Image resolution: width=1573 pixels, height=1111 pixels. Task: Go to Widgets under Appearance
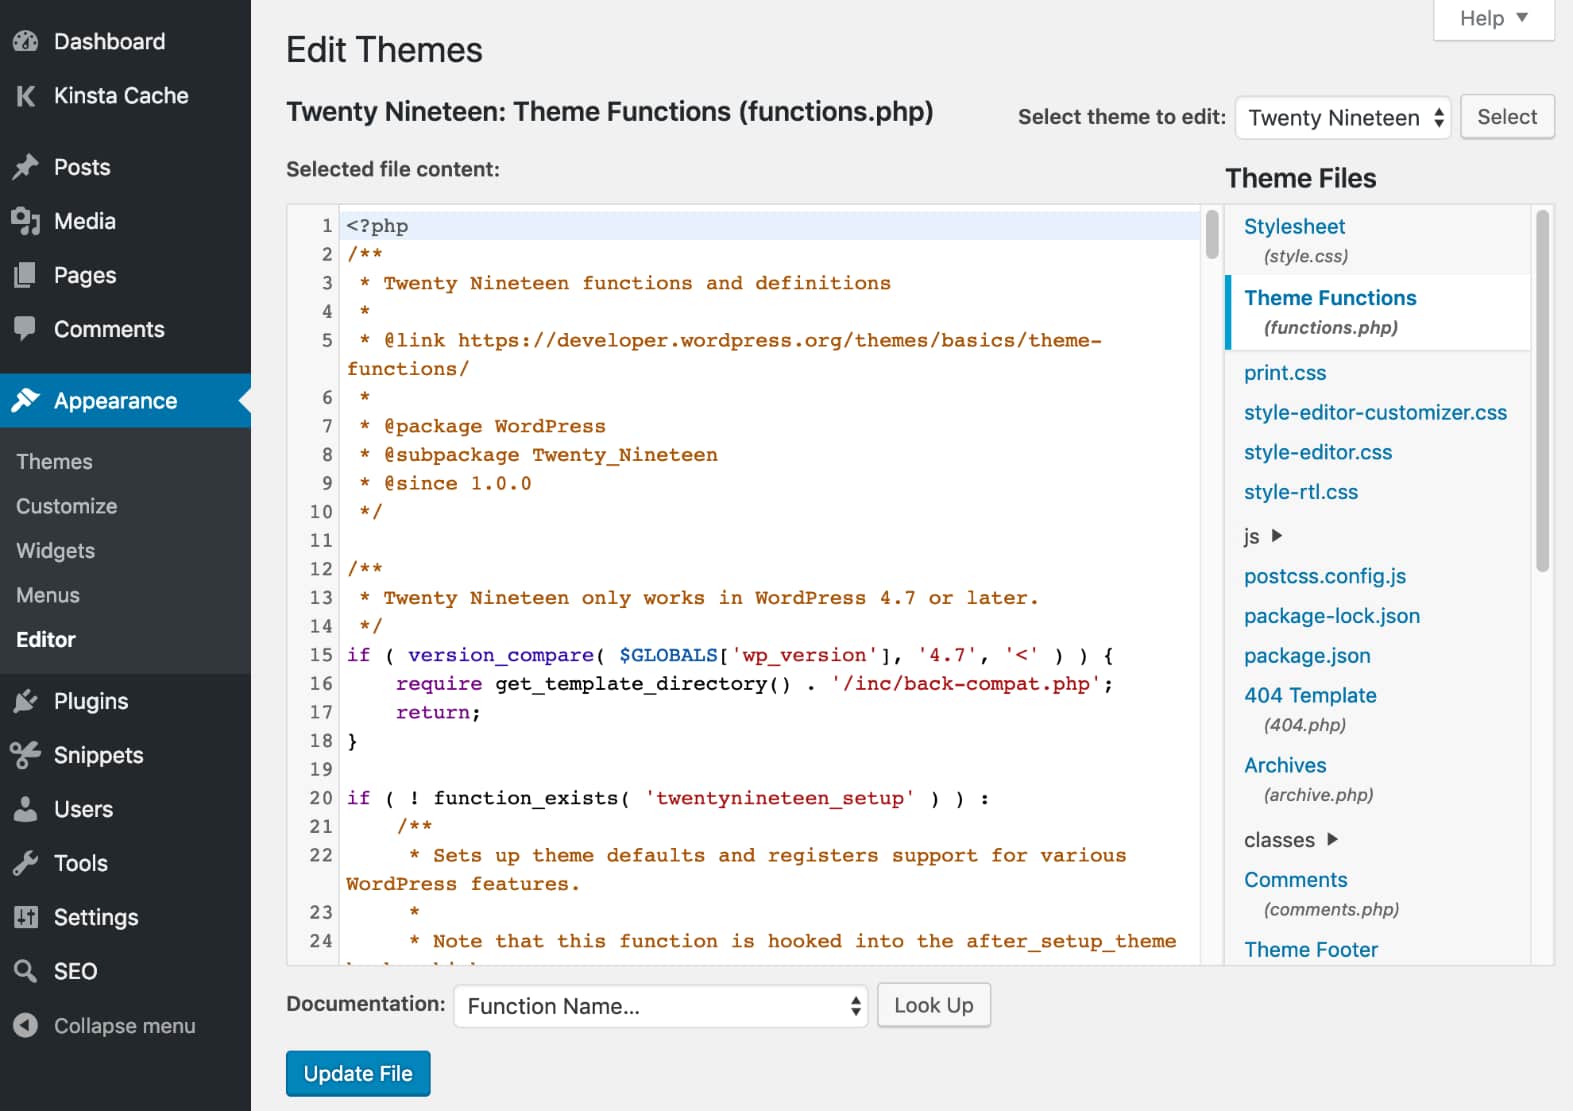click(56, 551)
